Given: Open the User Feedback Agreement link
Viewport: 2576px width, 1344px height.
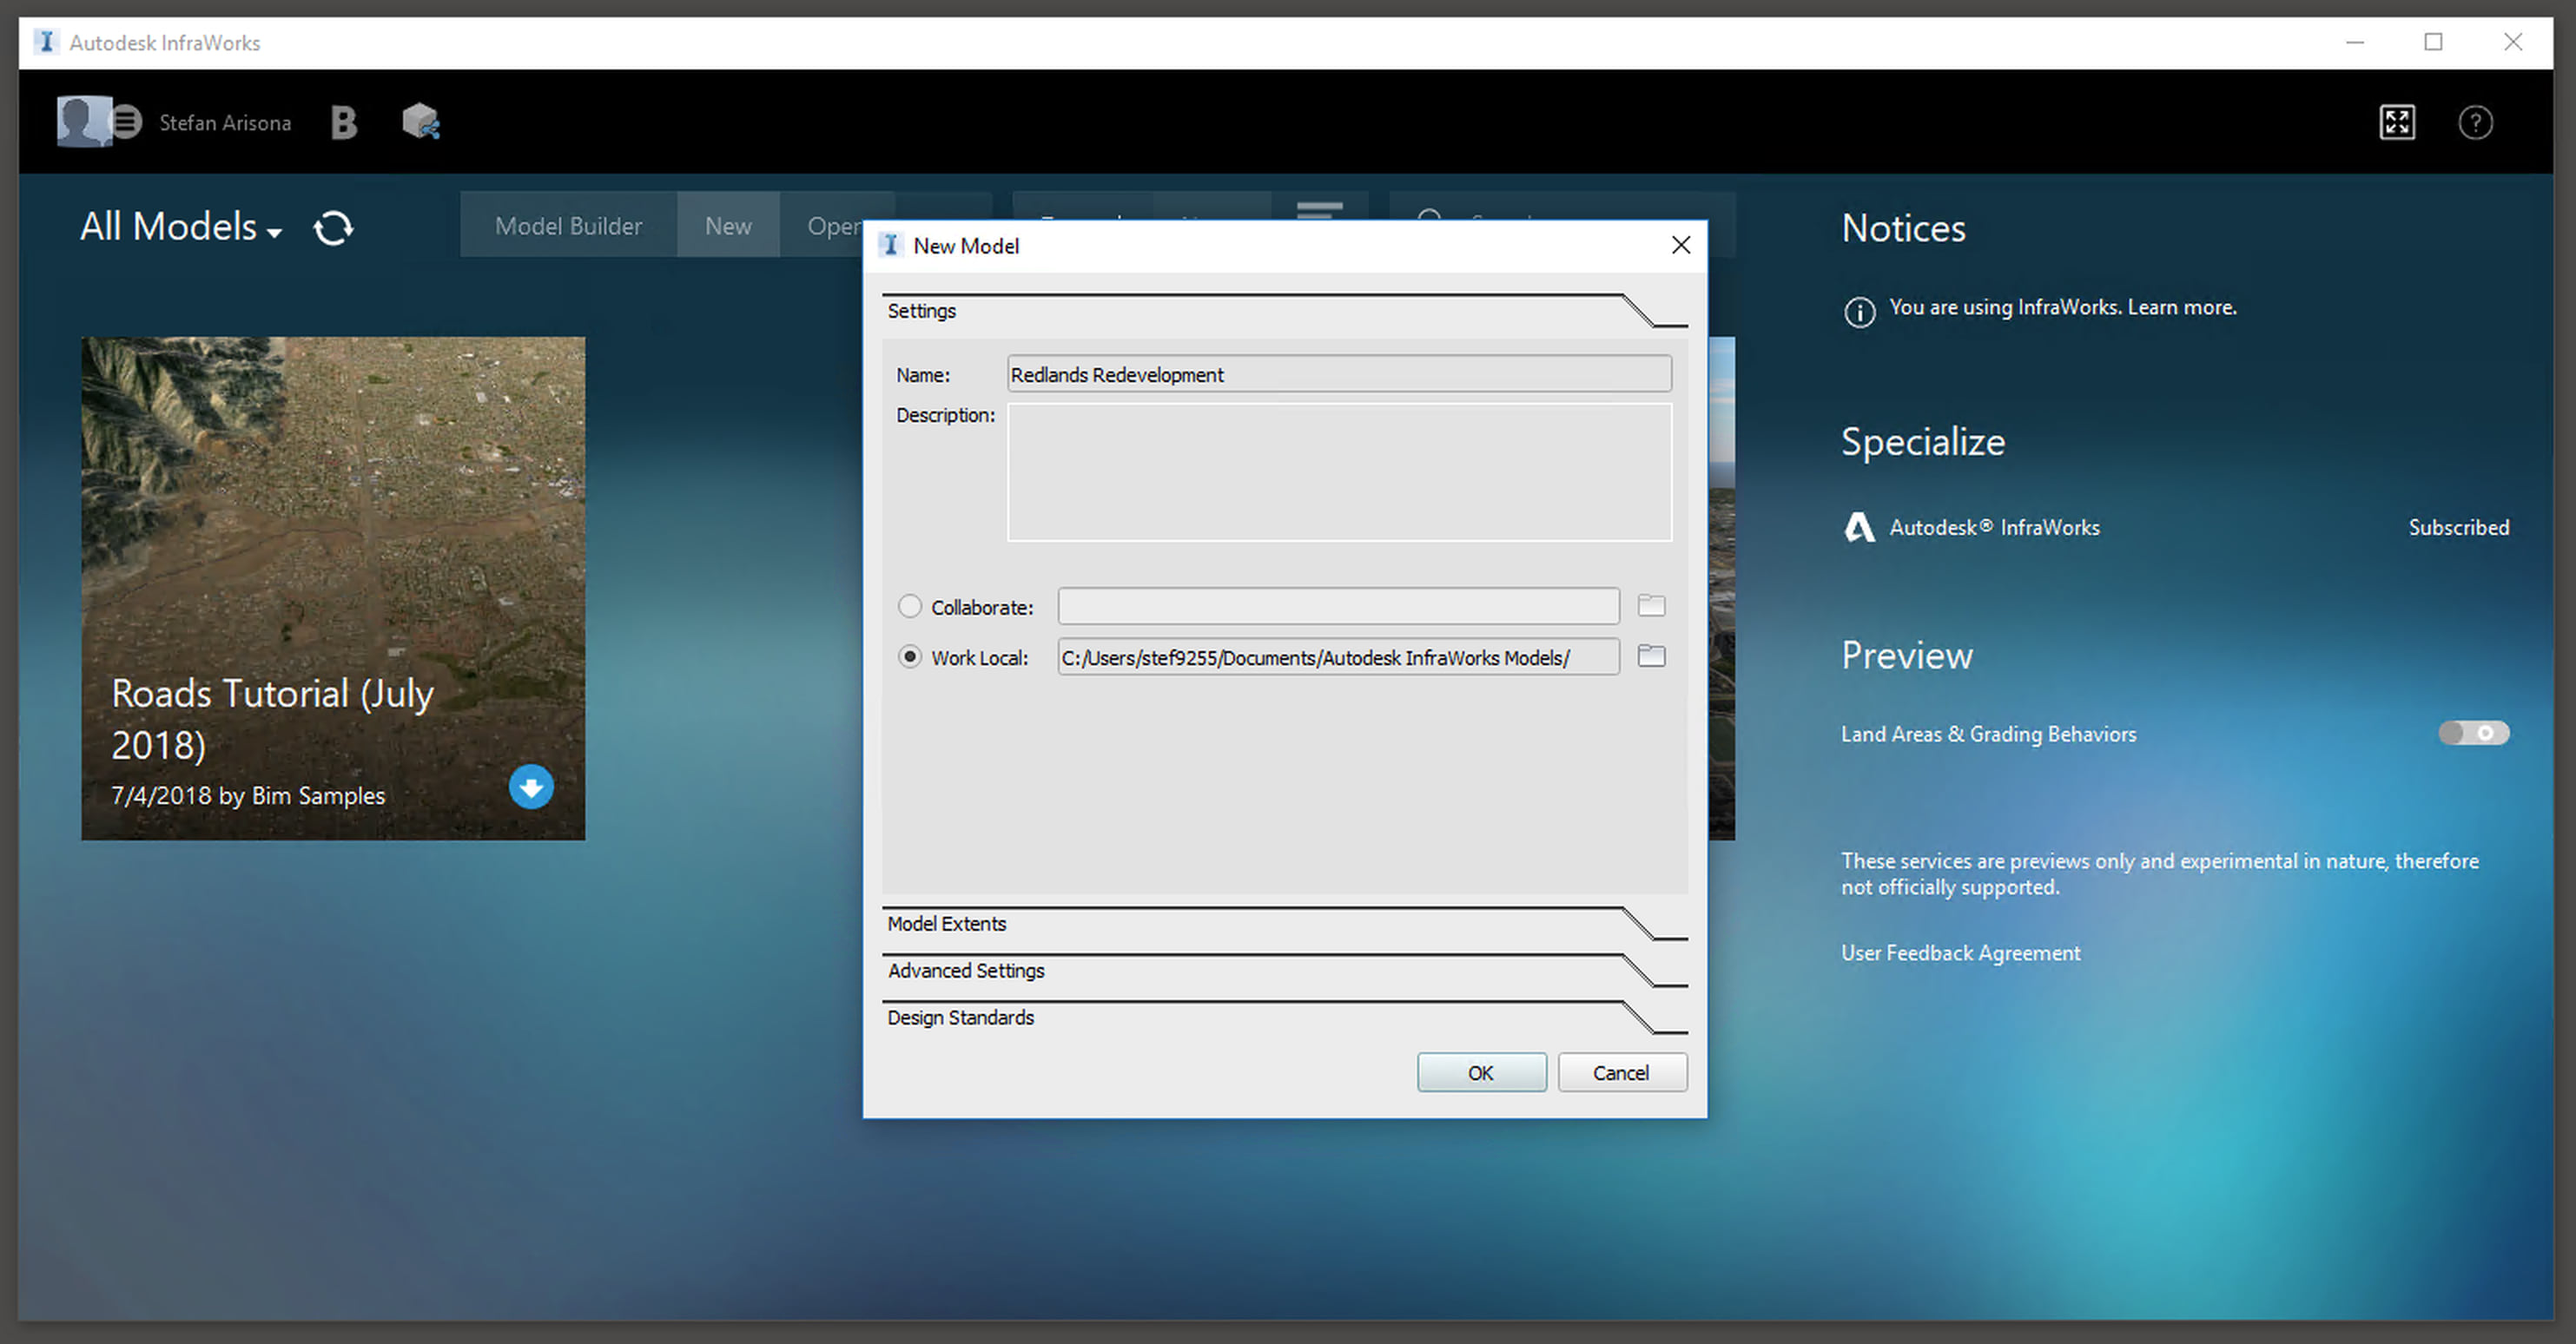Looking at the screenshot, I should tap(1960, 953).
